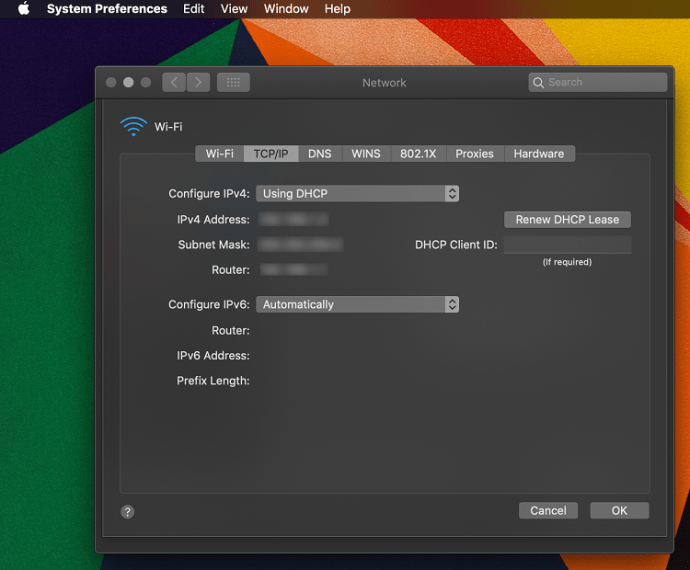Click the blue Wi-Fi signal icon
Viewport: 690px width, 570px height.
(133, 126)
